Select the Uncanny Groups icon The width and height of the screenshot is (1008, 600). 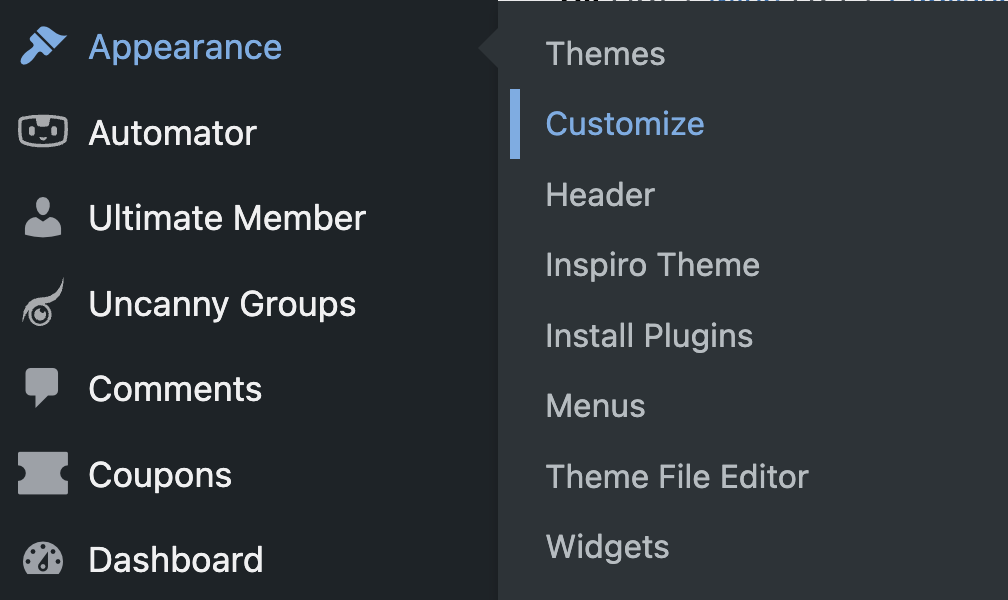coord(41,303)
